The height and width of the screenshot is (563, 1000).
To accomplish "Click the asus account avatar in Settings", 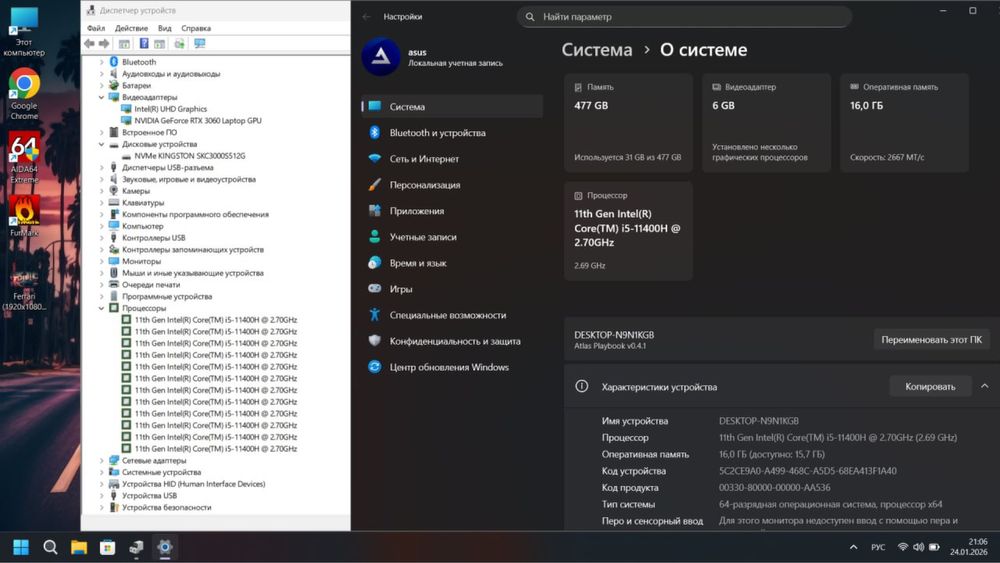I will 381,57.
